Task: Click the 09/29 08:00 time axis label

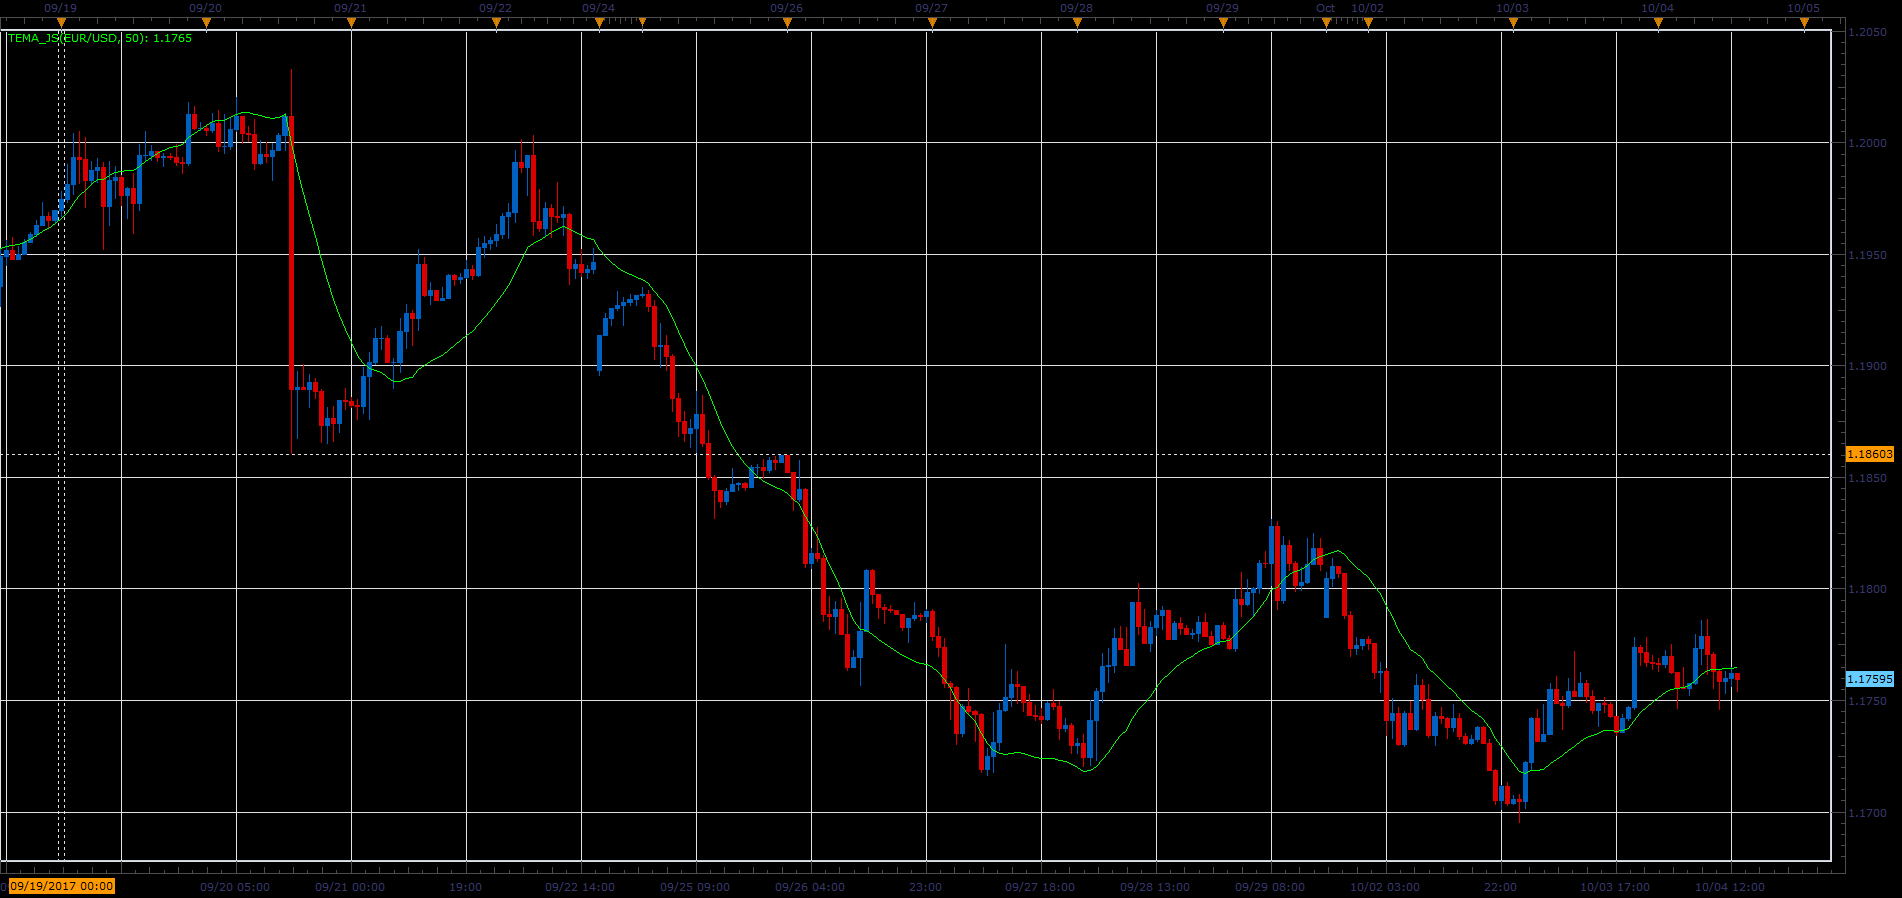Action: (x=1270, y=887)
